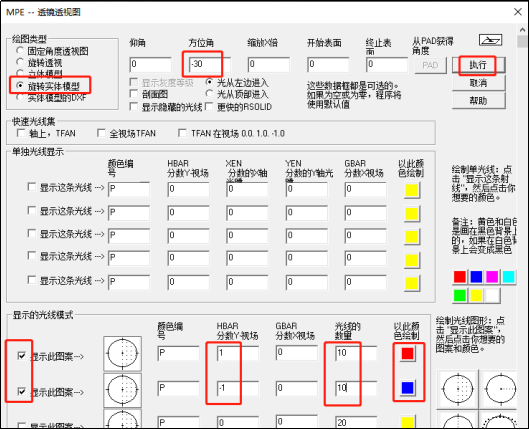The height and width of the screenshot is (430, 529).
Task: Pick green from the color palette
Action: pos(460,296)
